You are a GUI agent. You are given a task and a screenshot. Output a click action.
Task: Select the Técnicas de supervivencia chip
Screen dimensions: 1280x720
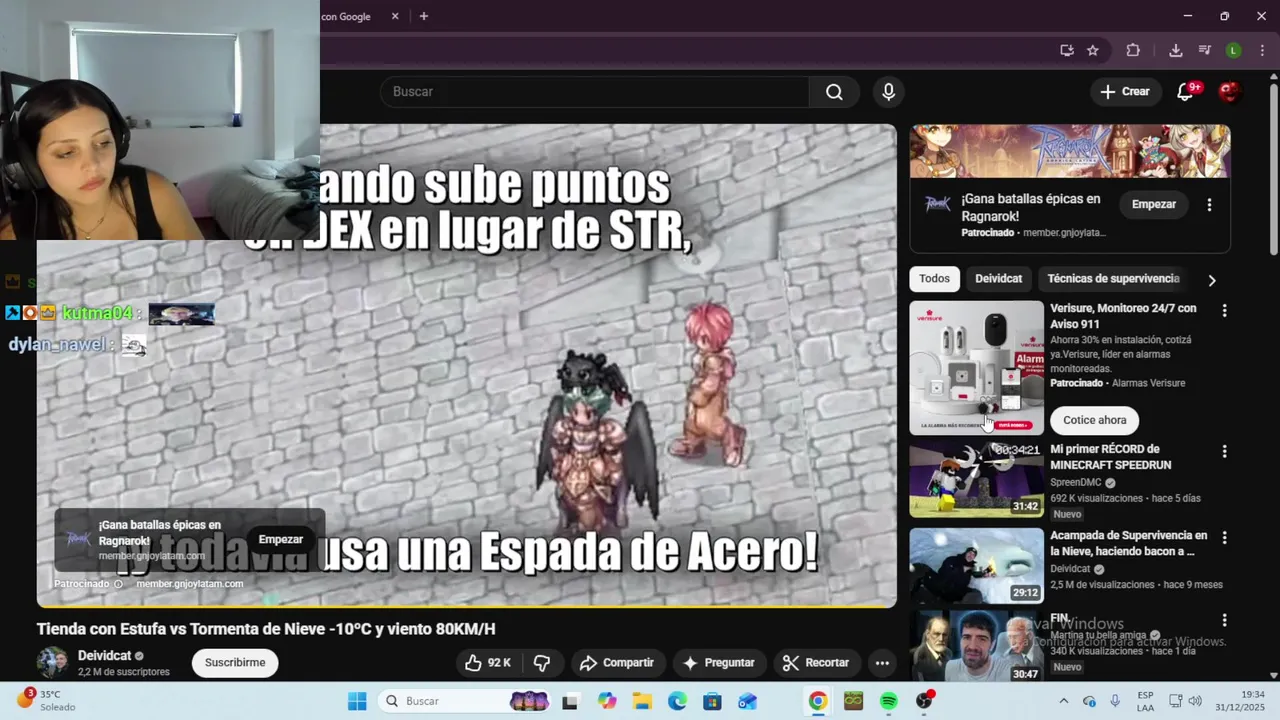[x=1113, y=279]
